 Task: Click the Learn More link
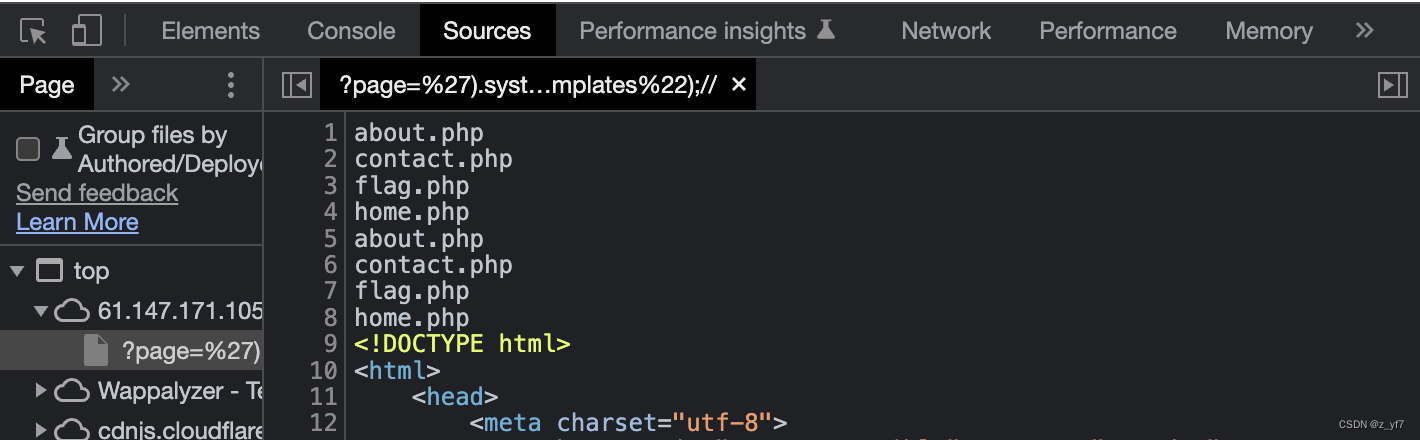pos(77,222)
